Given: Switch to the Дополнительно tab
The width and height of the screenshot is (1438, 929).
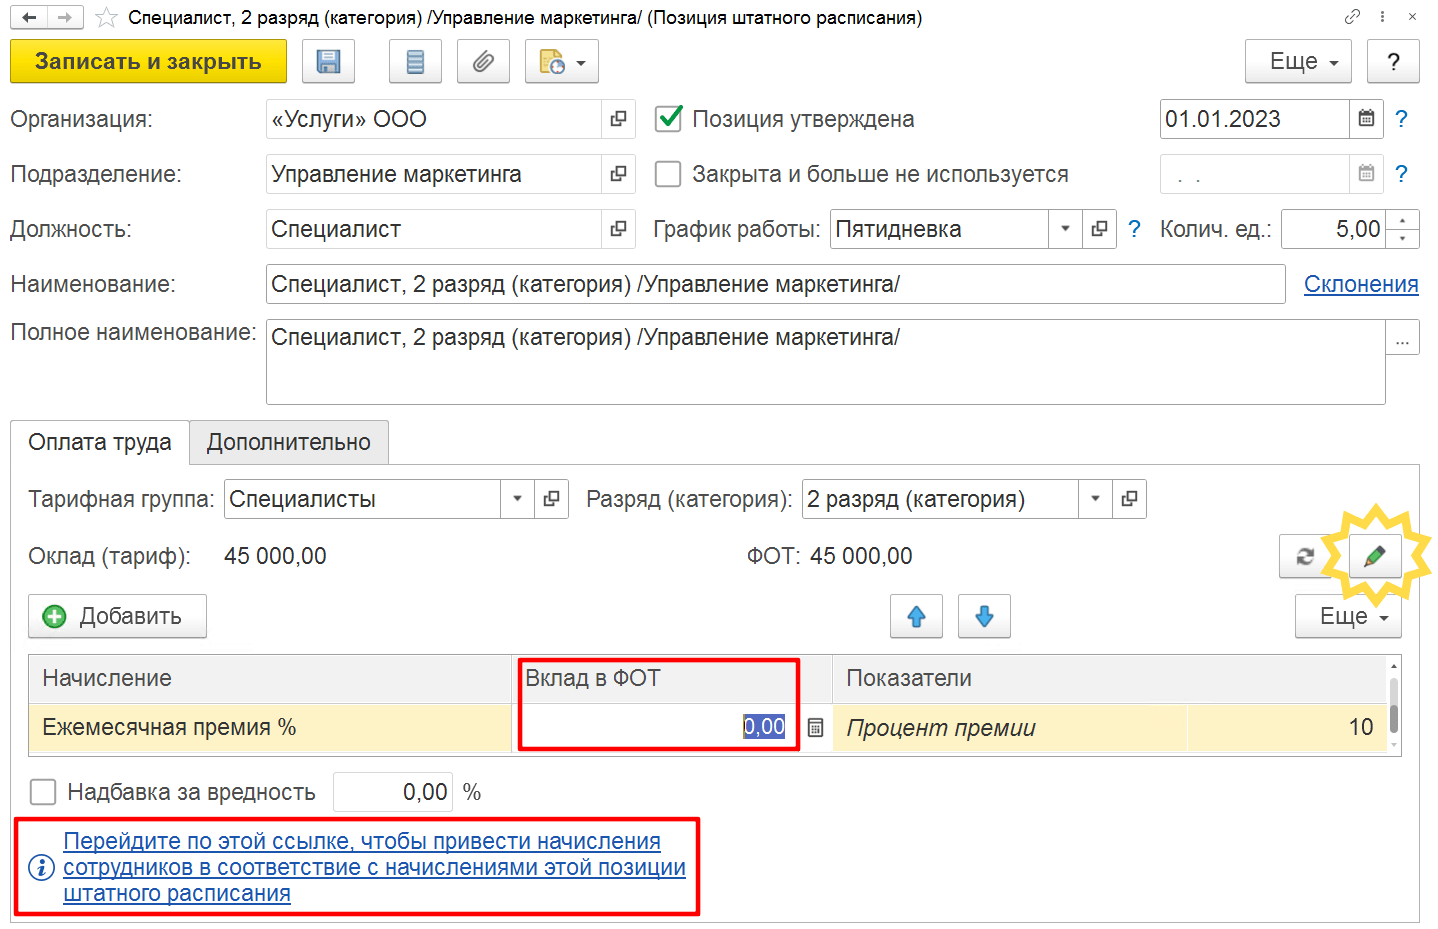Looking at the screenshot, I should [289, 442].
